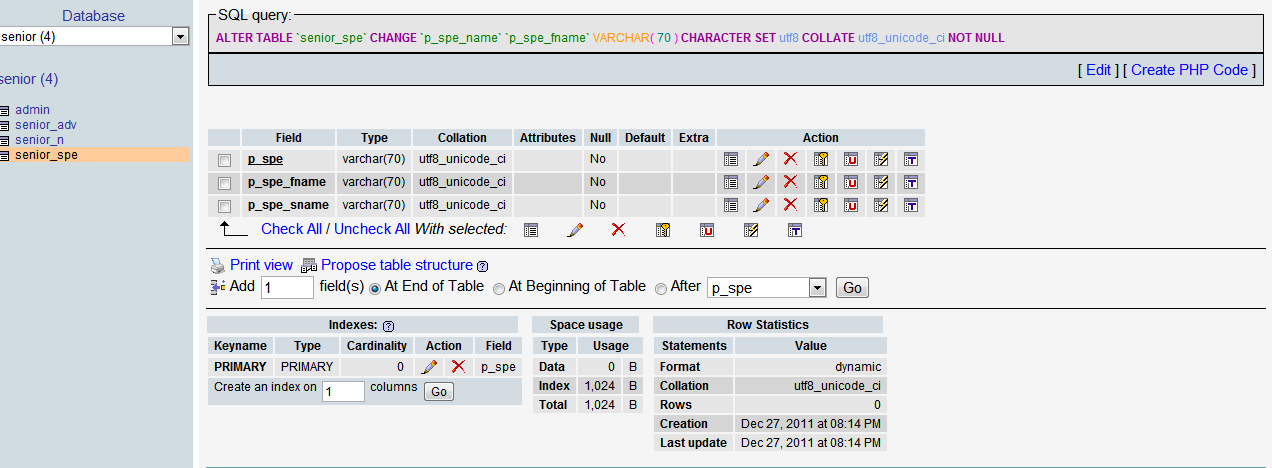This screenshot has width=1272, height=468.
Task: Add unique index icon for p_spe row
Action: [850, 159]
